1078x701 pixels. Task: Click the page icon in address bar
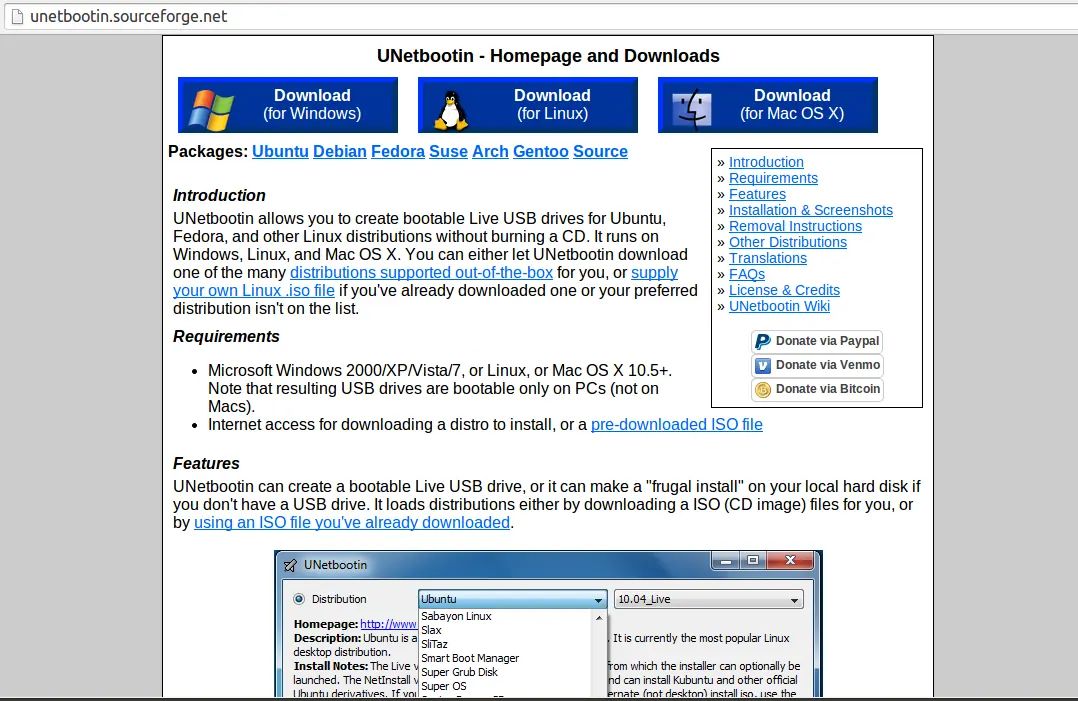tap(17, 16)
